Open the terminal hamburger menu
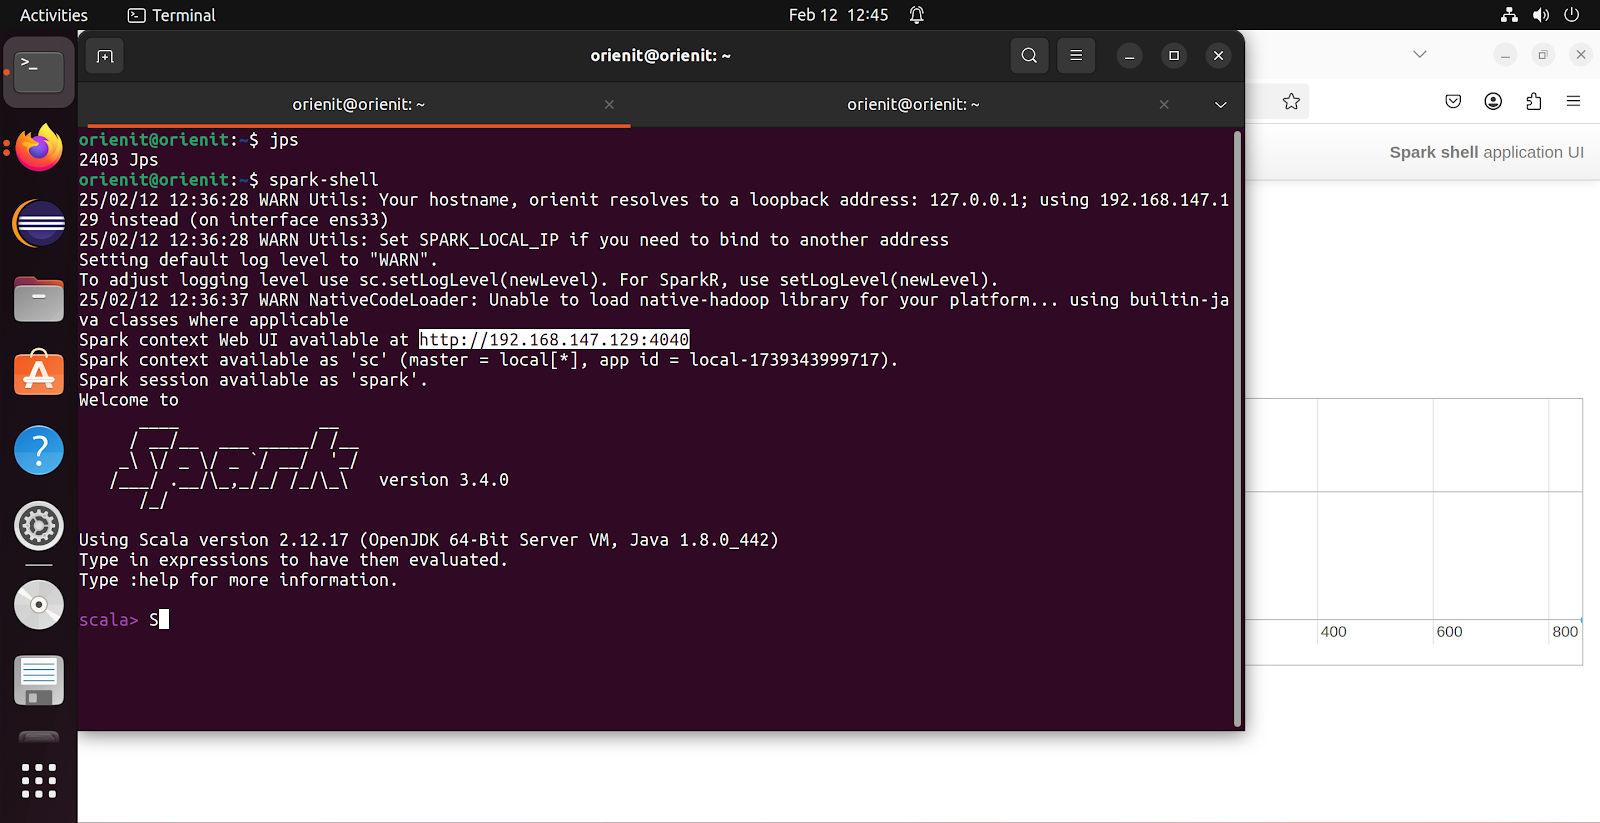Image resolution: width=1600 pixels, height=823 pixels. (x=1076, y=56)
